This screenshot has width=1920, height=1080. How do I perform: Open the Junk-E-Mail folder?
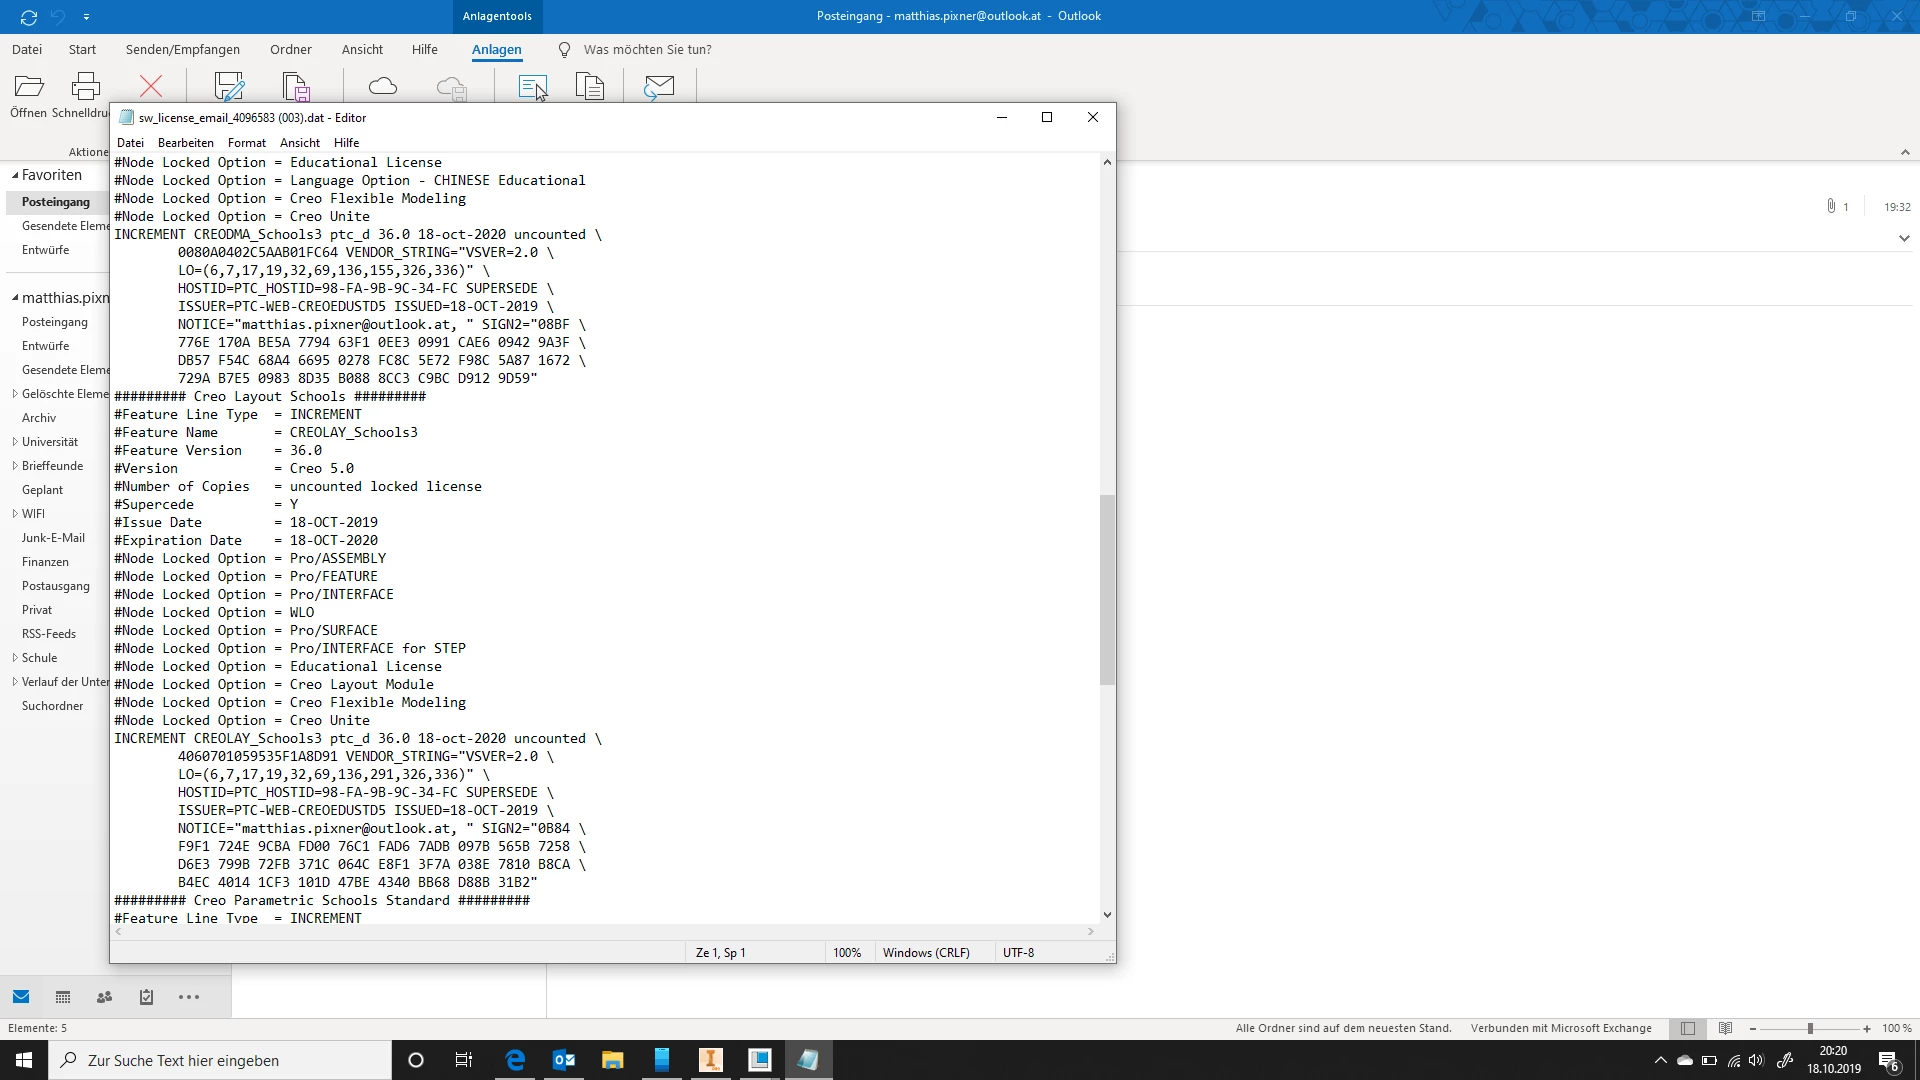coord(53,538)
